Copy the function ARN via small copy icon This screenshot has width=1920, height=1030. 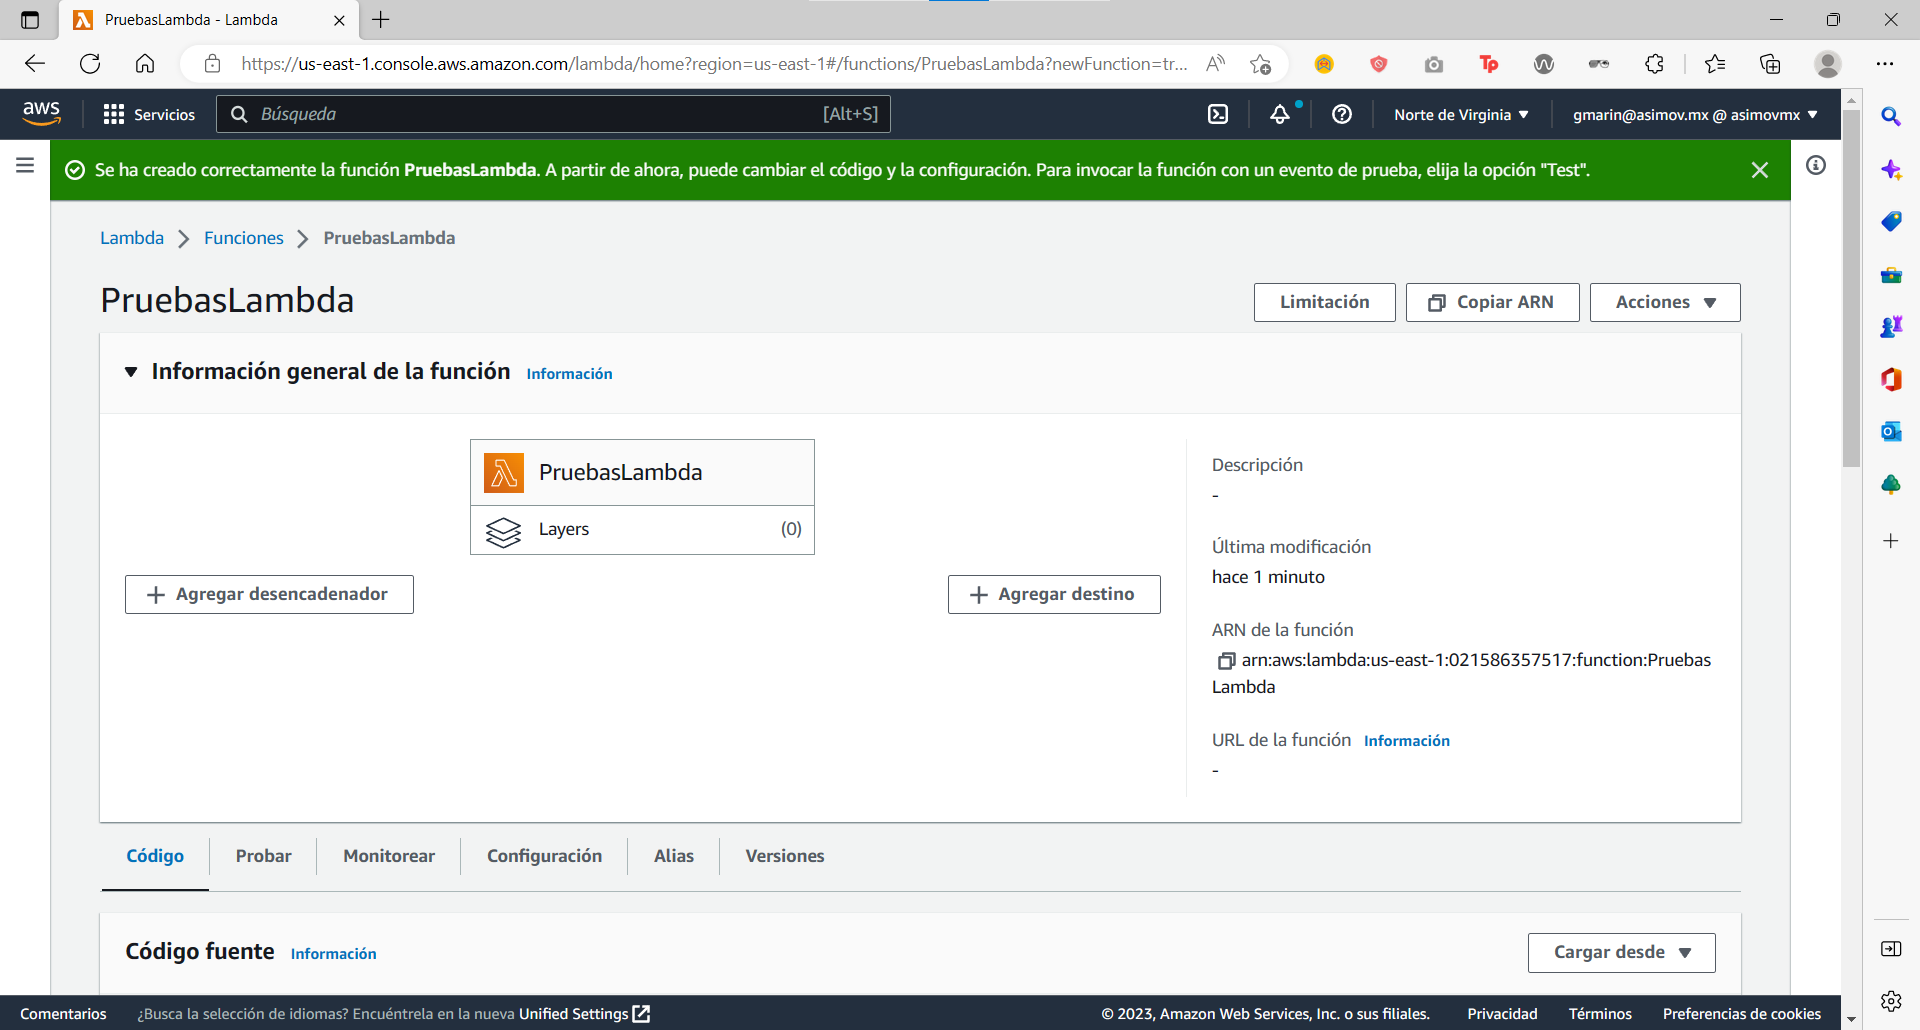point(1226,661)
